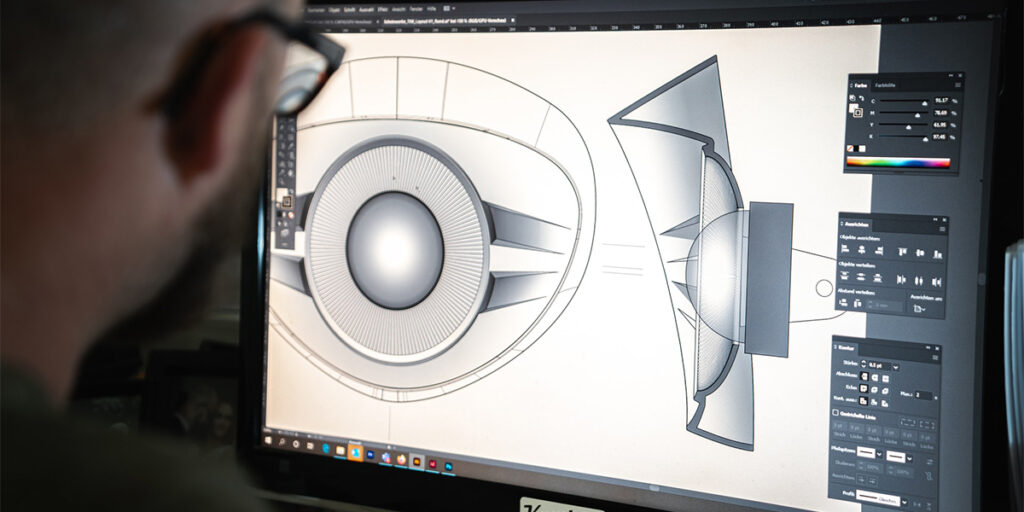Open File Explorer folder in taskbar
This screenshot has width=1024, height=512.
pyautogui.click(x=340, y=451)
